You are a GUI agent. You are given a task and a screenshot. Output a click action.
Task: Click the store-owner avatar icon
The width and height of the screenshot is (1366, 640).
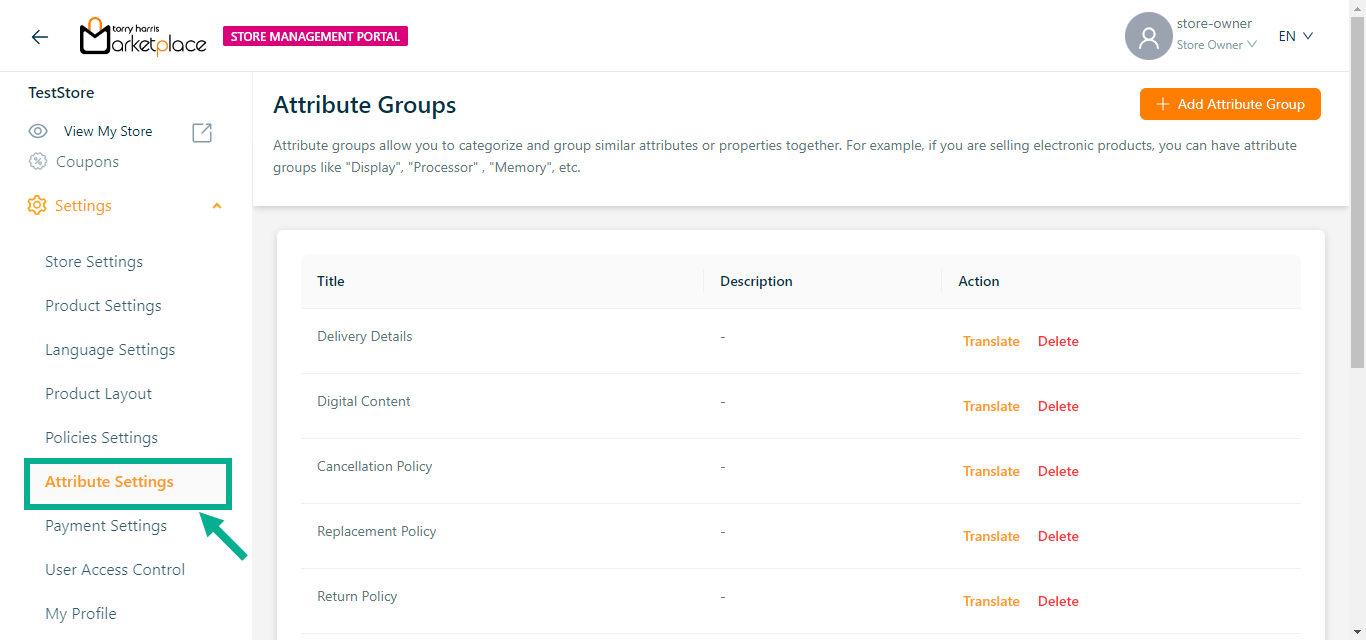coord(1148,37)
